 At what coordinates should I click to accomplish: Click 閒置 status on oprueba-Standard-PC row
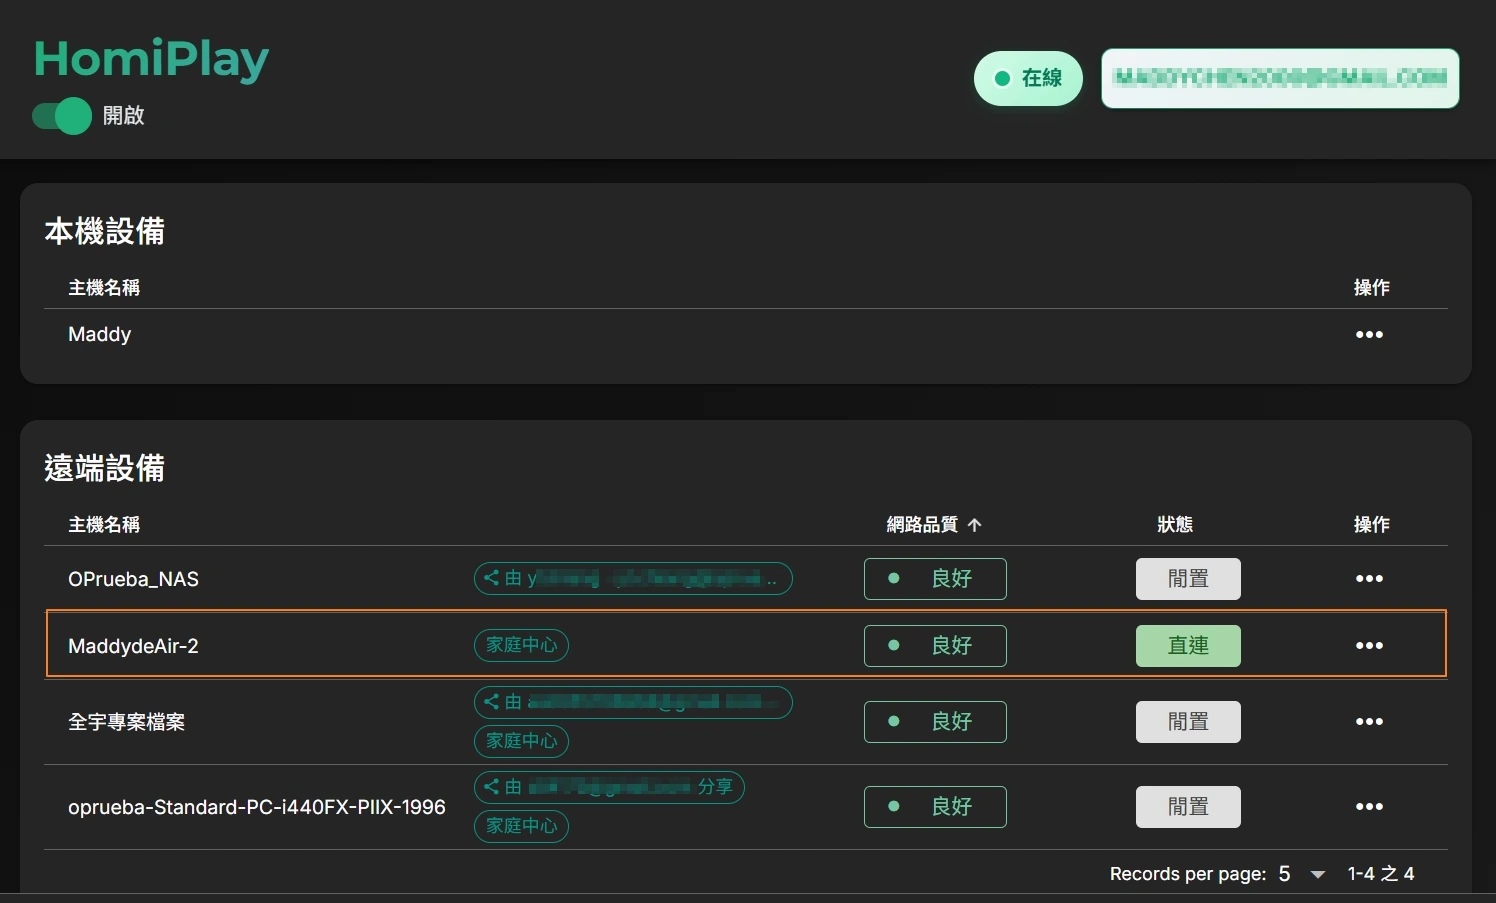pyautogui.click(x=1188, y=807)
